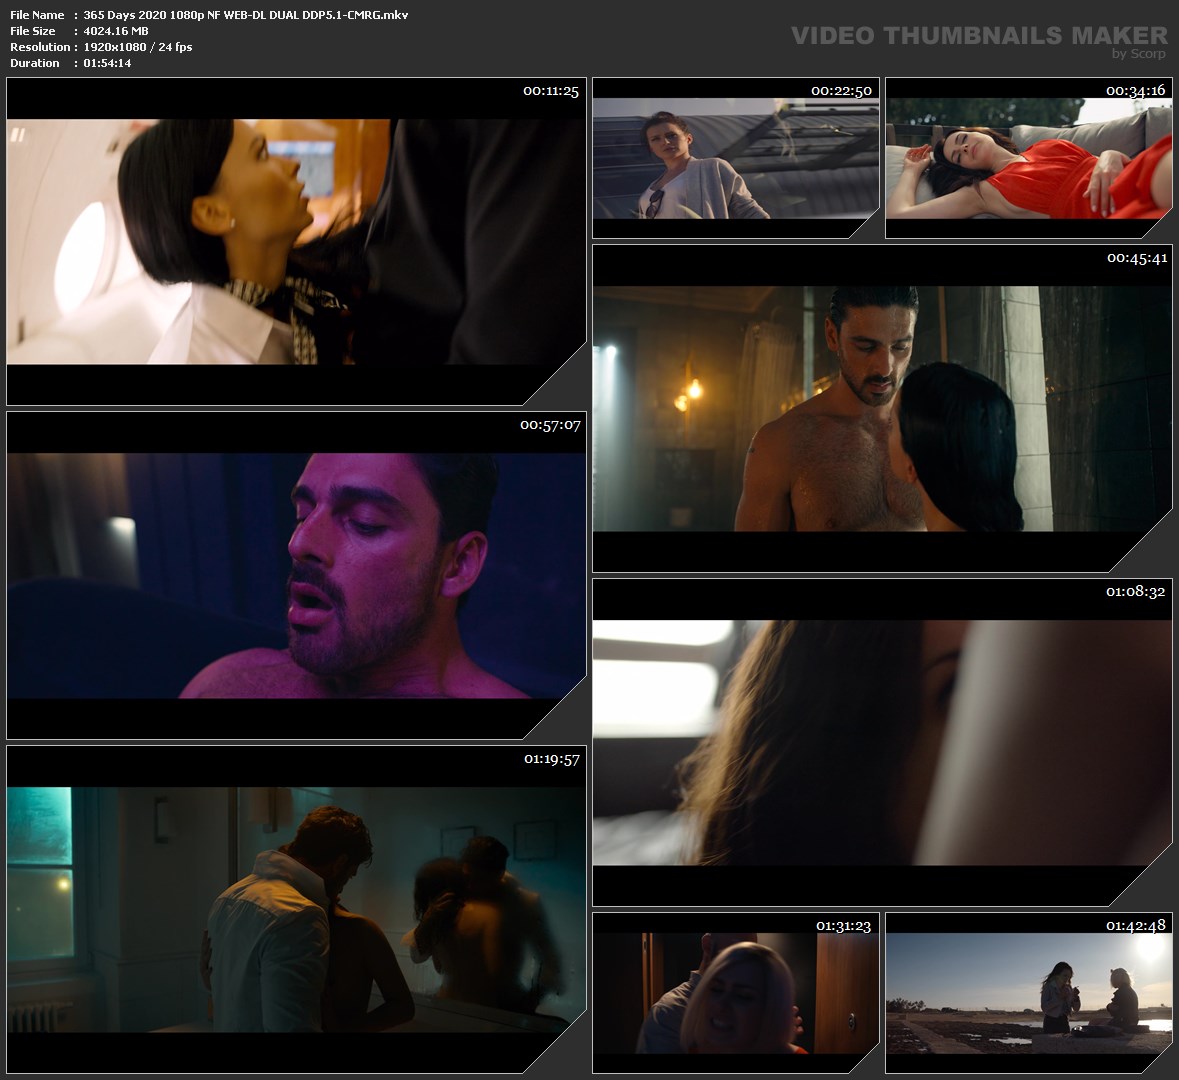Select the duration value 01:54:14
This screenshot has width=1179, height=1080.
point(108,63)
